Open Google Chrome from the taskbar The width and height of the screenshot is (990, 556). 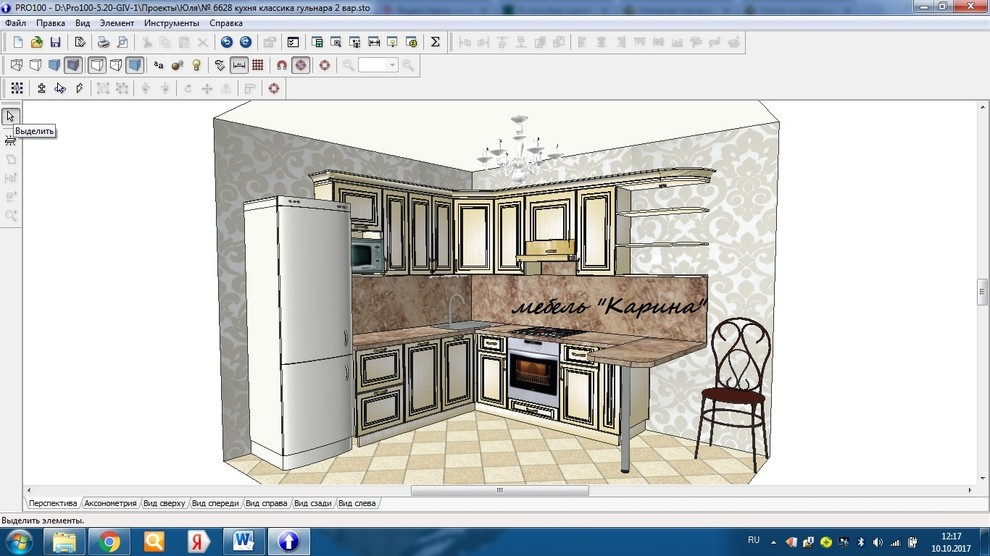coord(109,541)
